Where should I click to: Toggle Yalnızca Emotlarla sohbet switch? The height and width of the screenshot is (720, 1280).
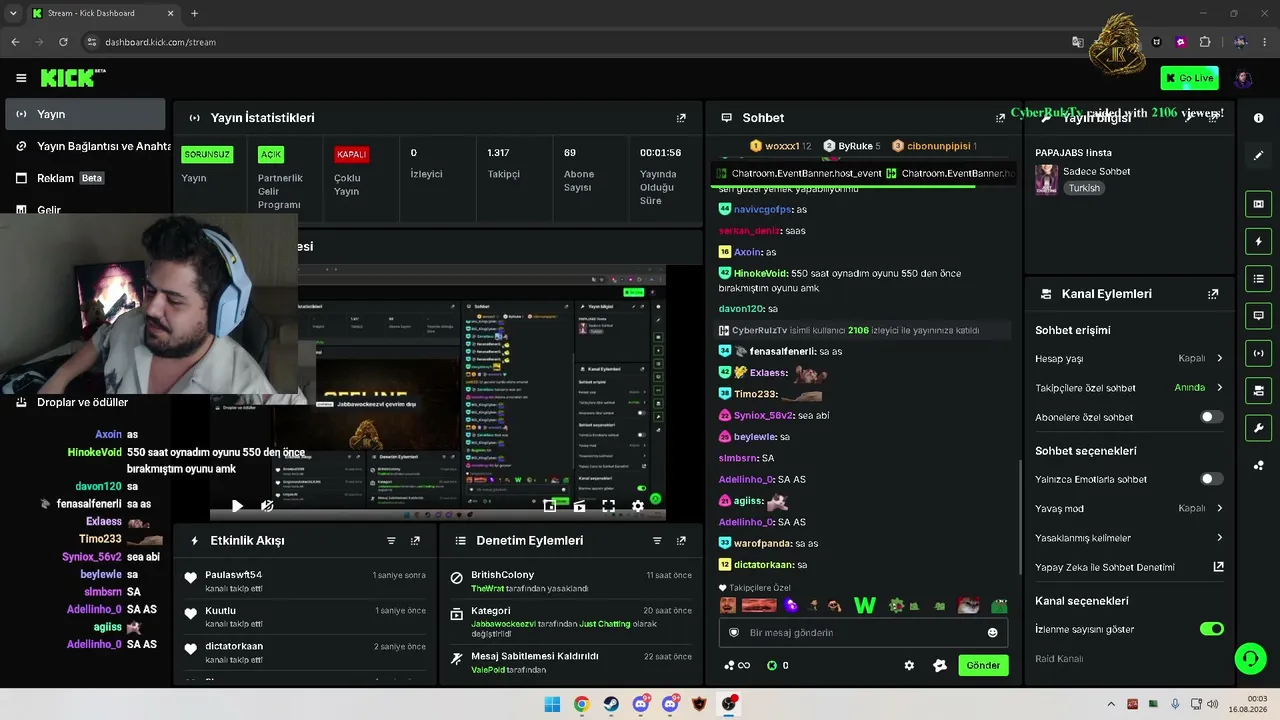1211,479
